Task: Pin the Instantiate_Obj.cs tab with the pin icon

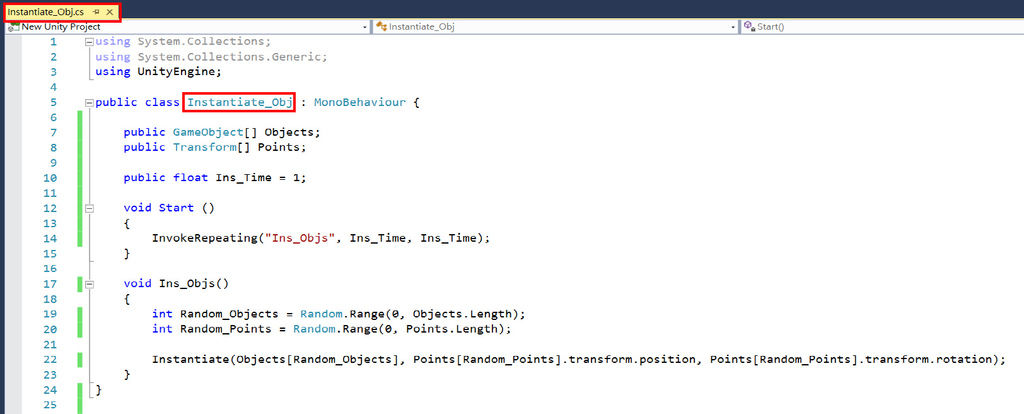Action: click(x=97, y=12)
